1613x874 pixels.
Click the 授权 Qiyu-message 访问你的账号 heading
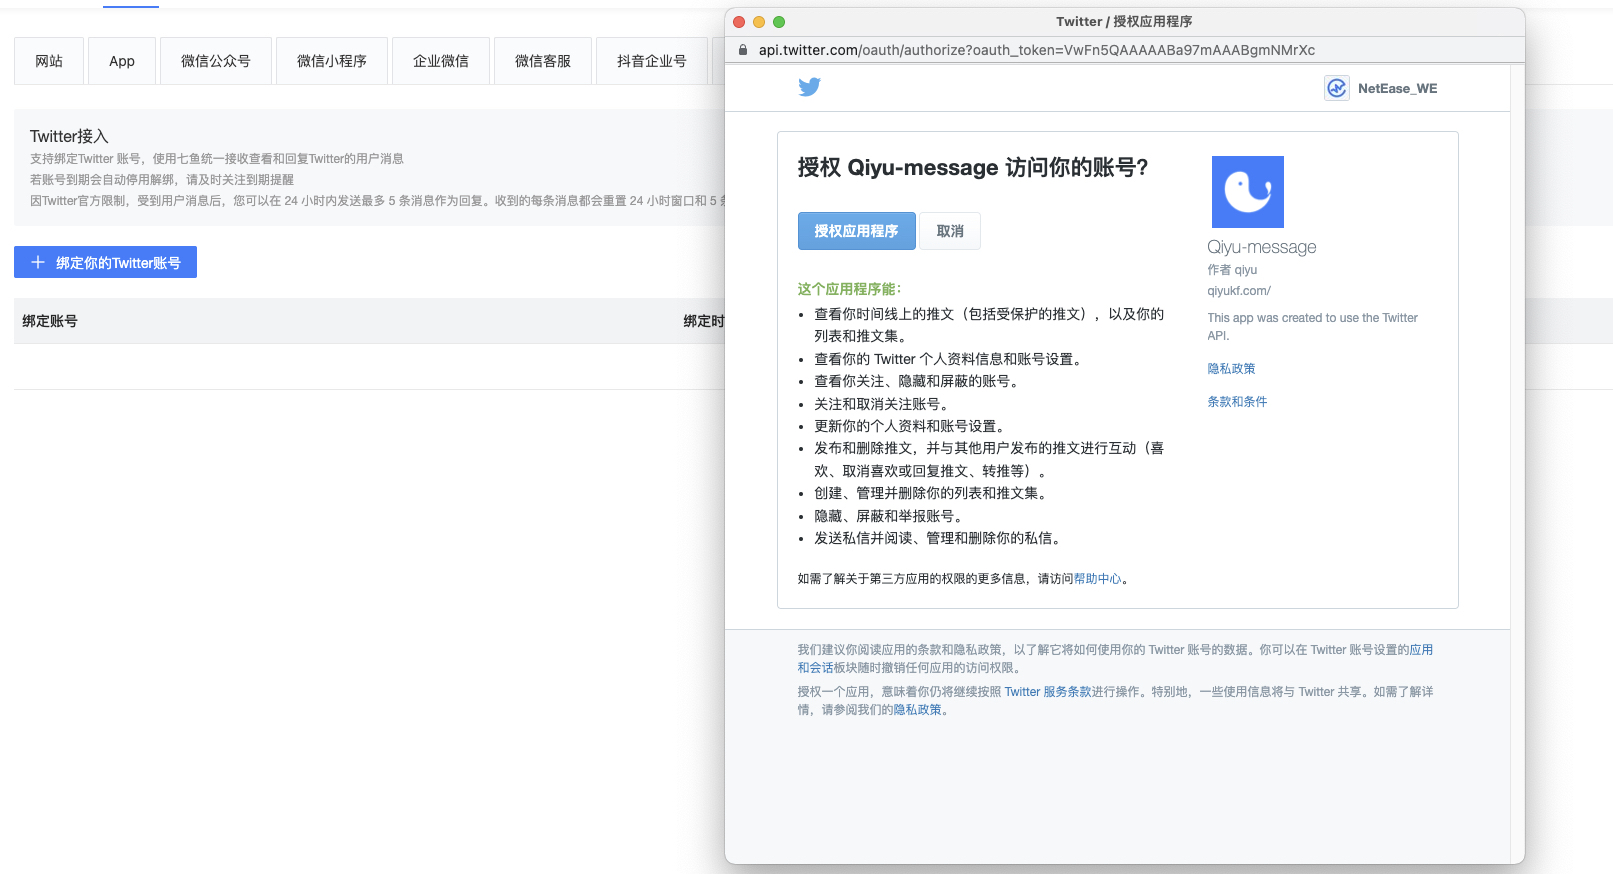tap(973, 167)
